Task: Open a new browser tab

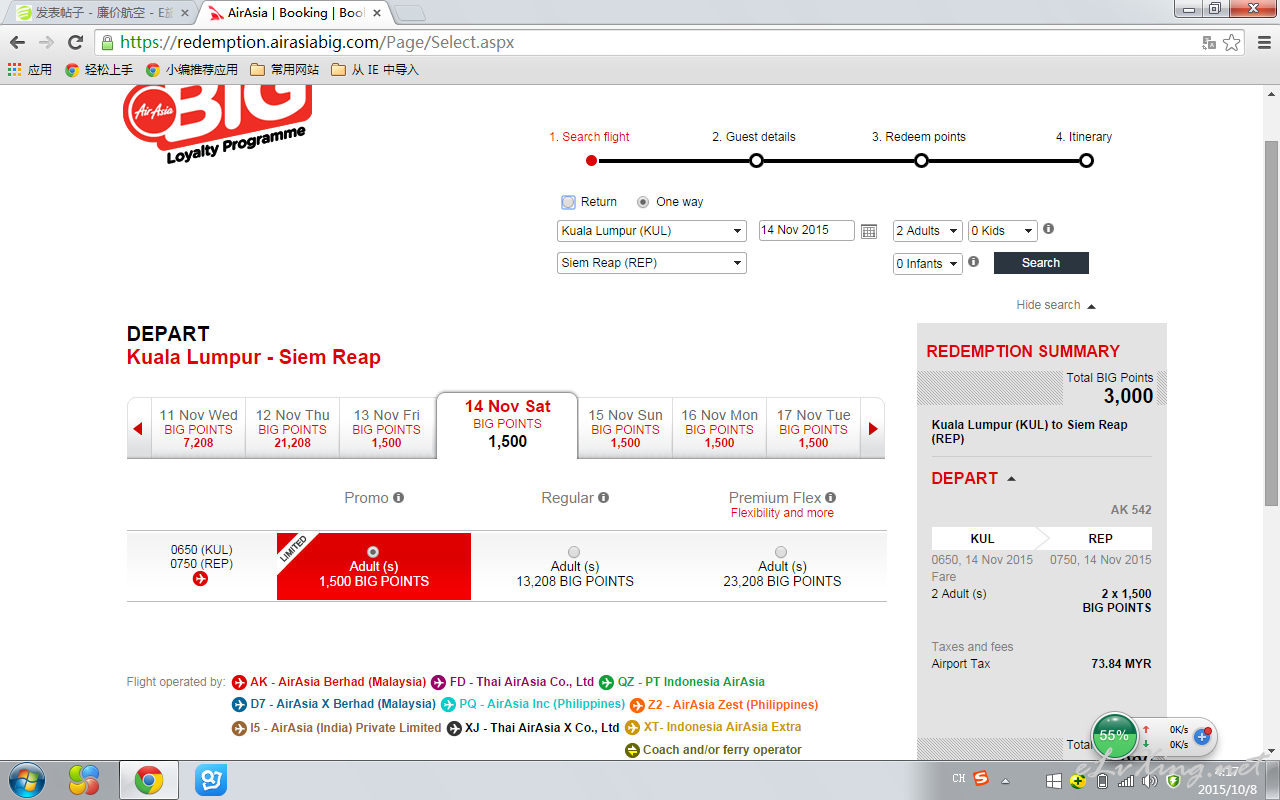Action: point(411,14)
